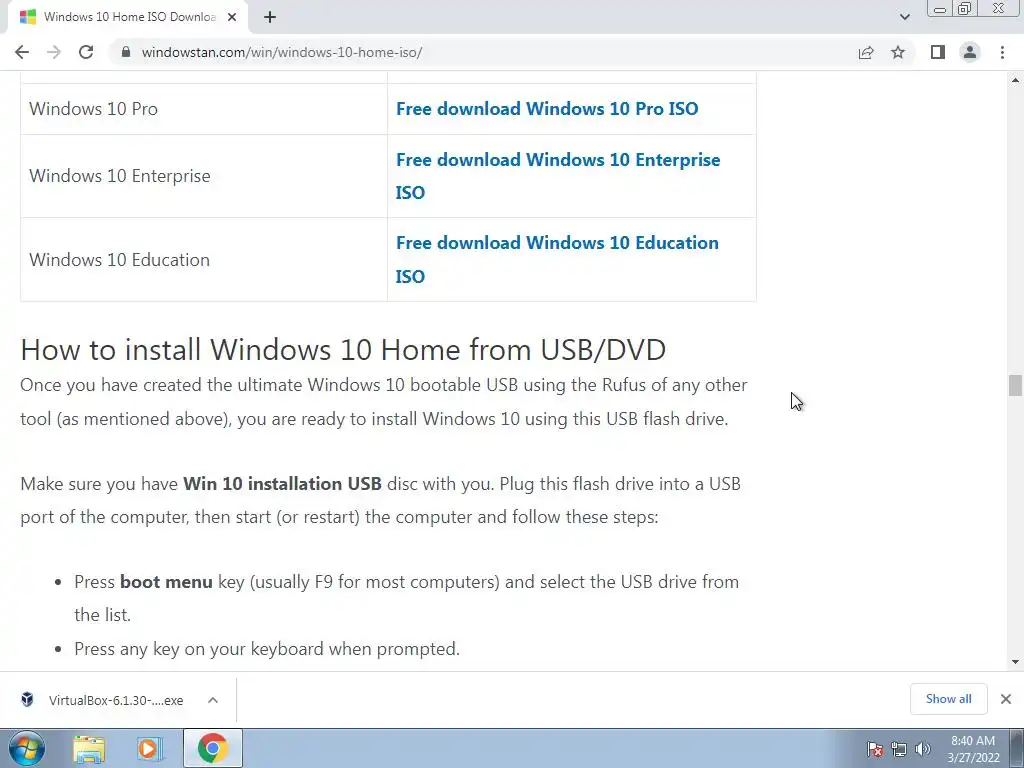Screen dimensions: 1024x768
Task: Open the Windows Start menu
Action: (x=27, y=748)
